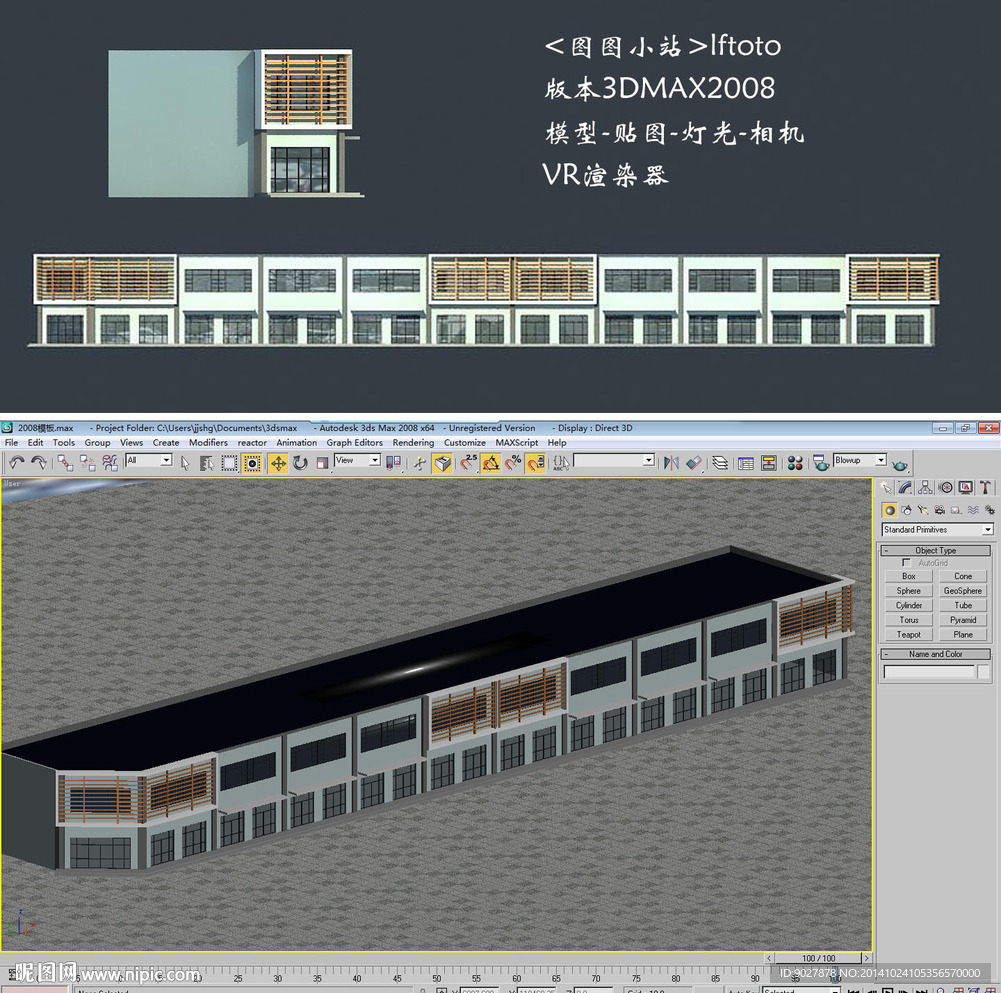The image size is (1001, 993).
Task: Collapse the Name and Color rollout
Action: tap(936, 654)
